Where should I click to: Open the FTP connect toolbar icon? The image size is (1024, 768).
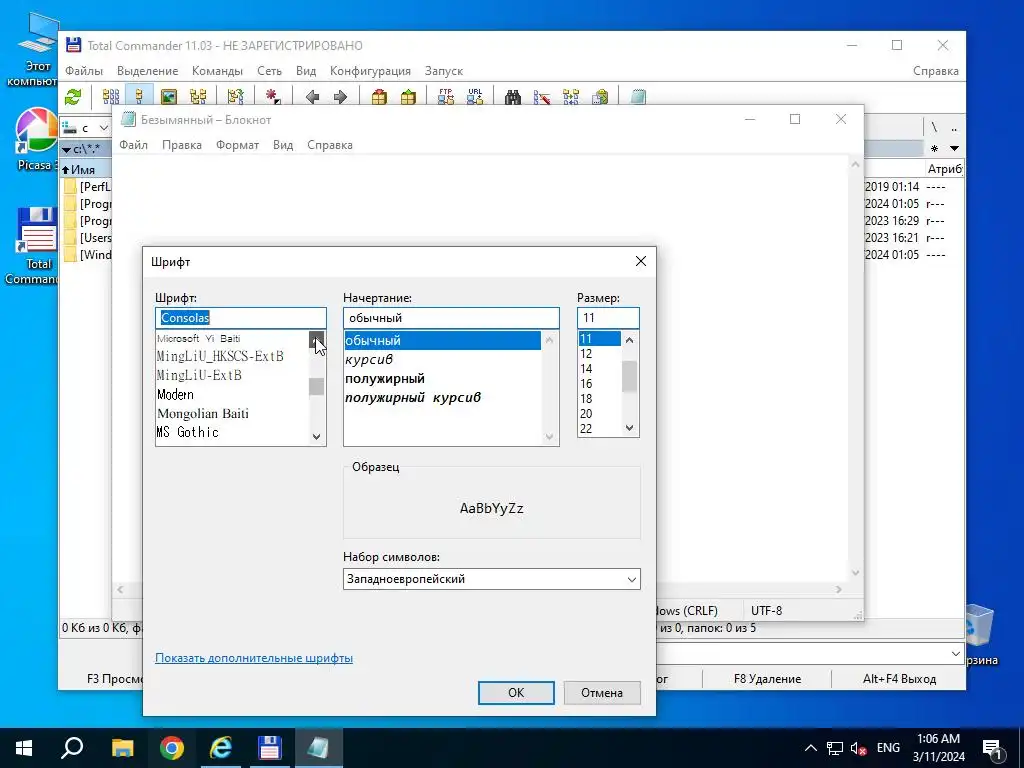[x=446, y=97]
